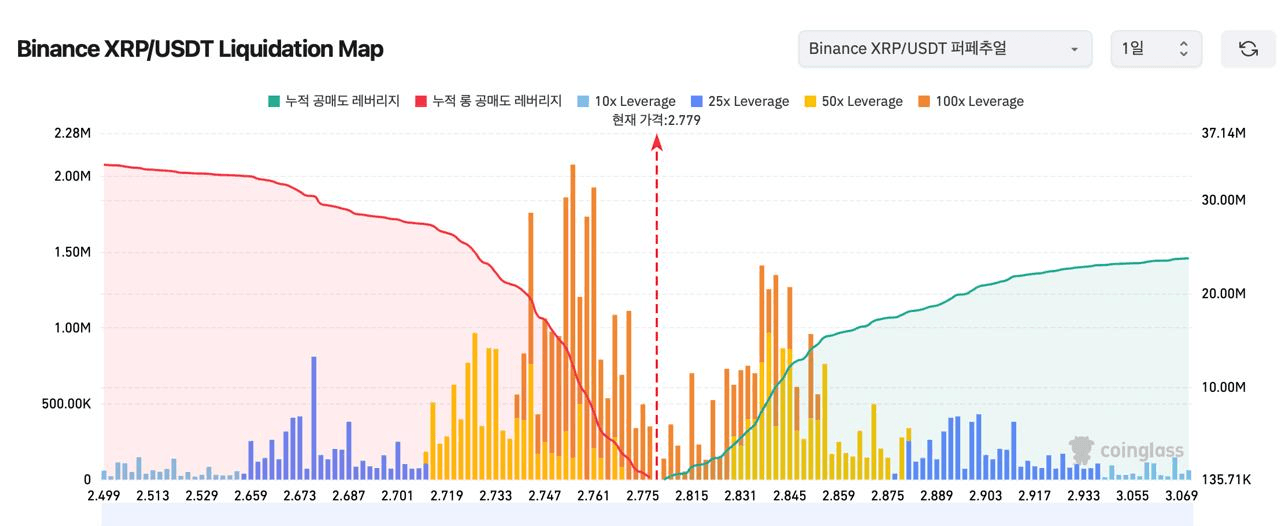1280x526 pixels.
Task: Click the 2.903 x-axis label
Action: (x=986, y=495)
